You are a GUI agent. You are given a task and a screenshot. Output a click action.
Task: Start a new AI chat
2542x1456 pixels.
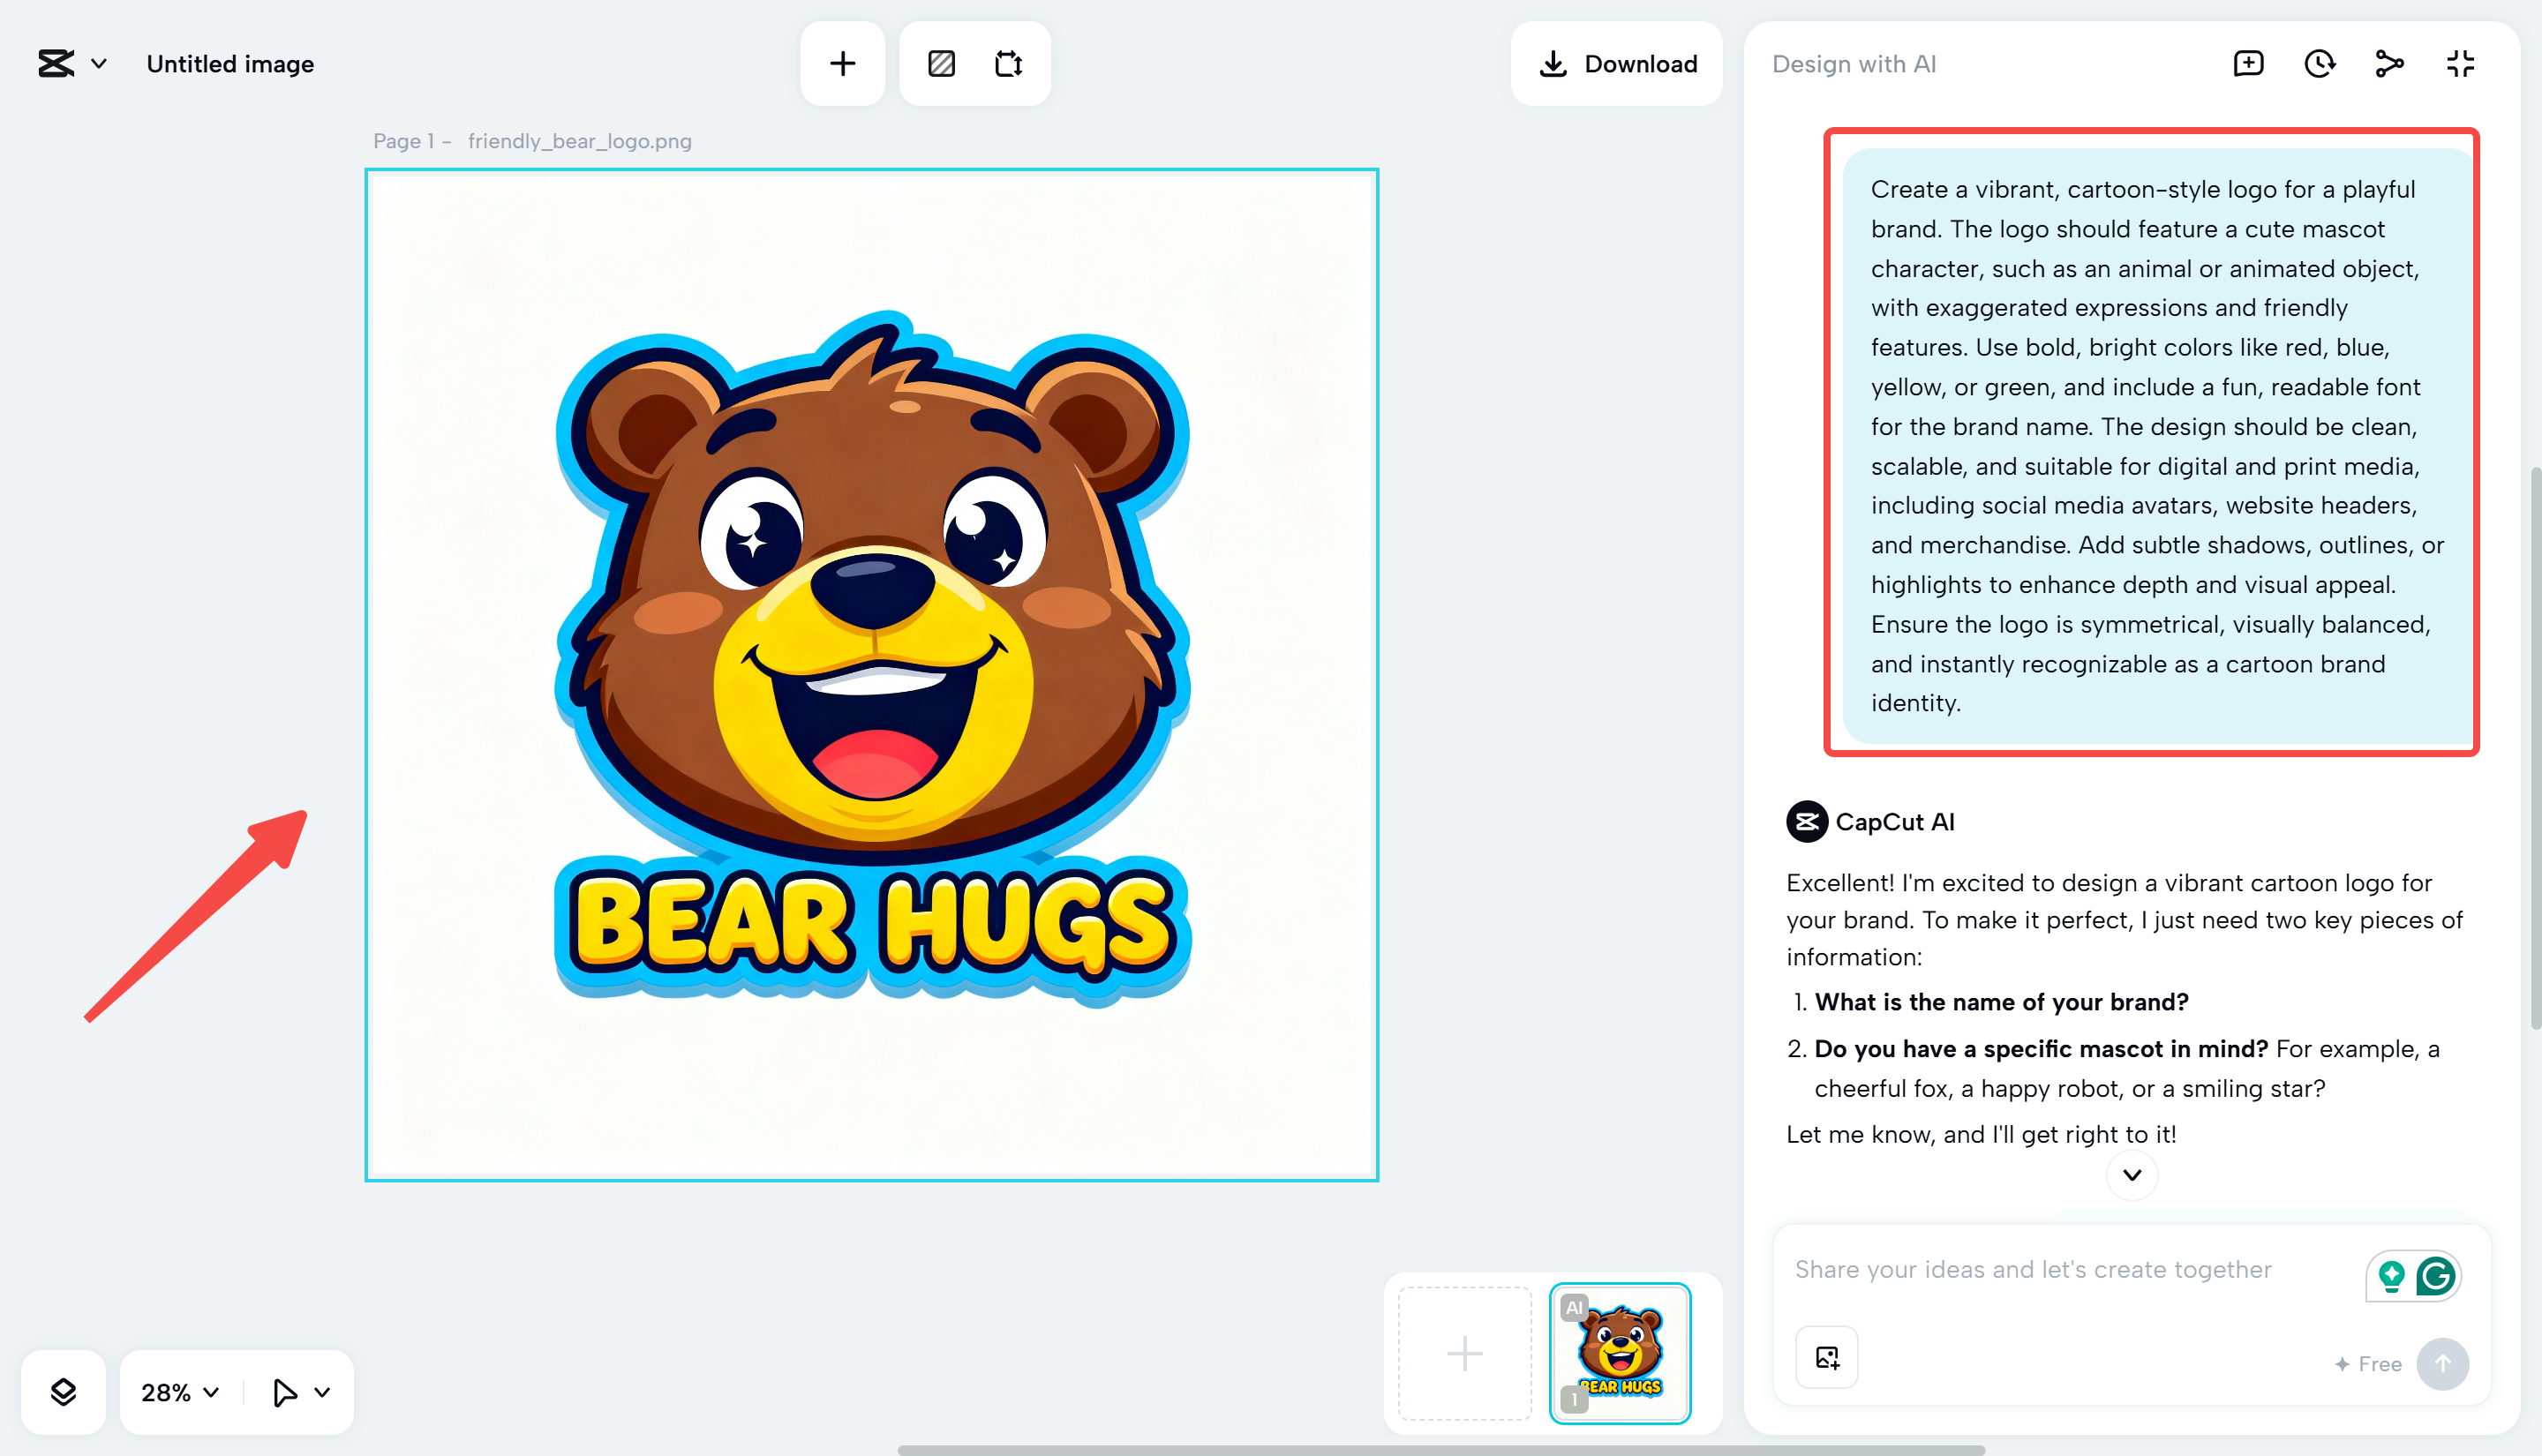2248,64
